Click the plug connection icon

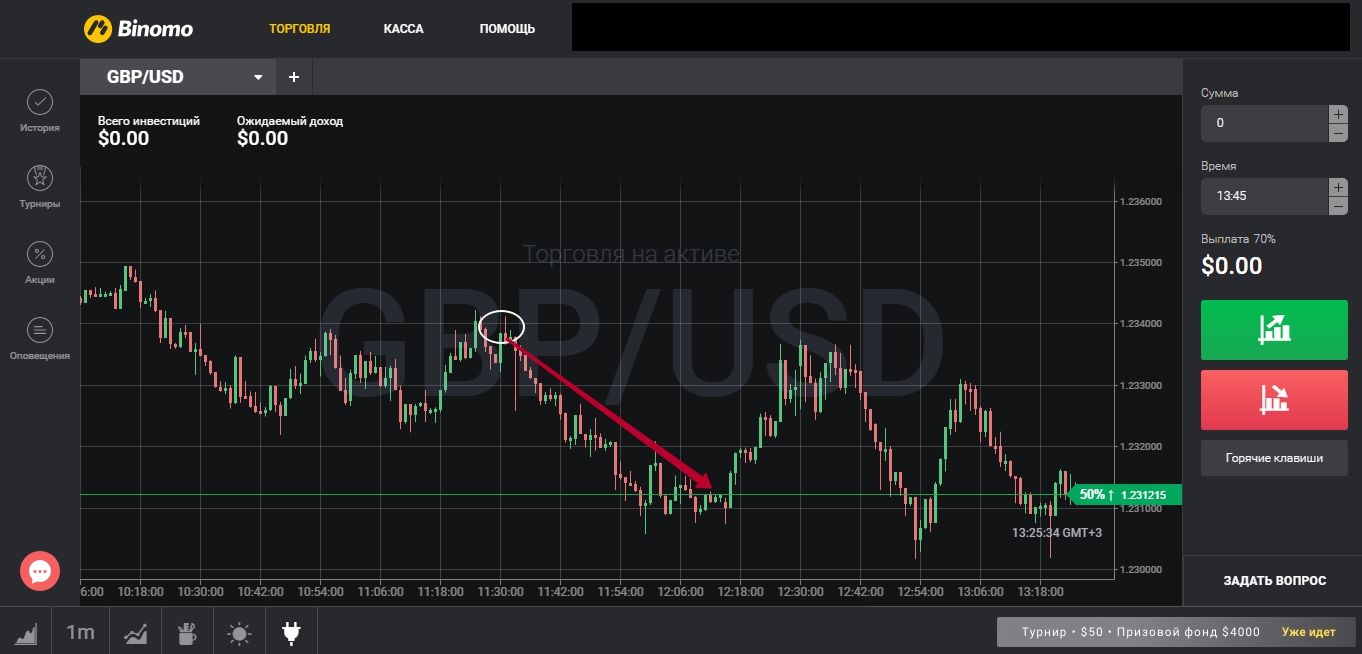pos(291,632)
